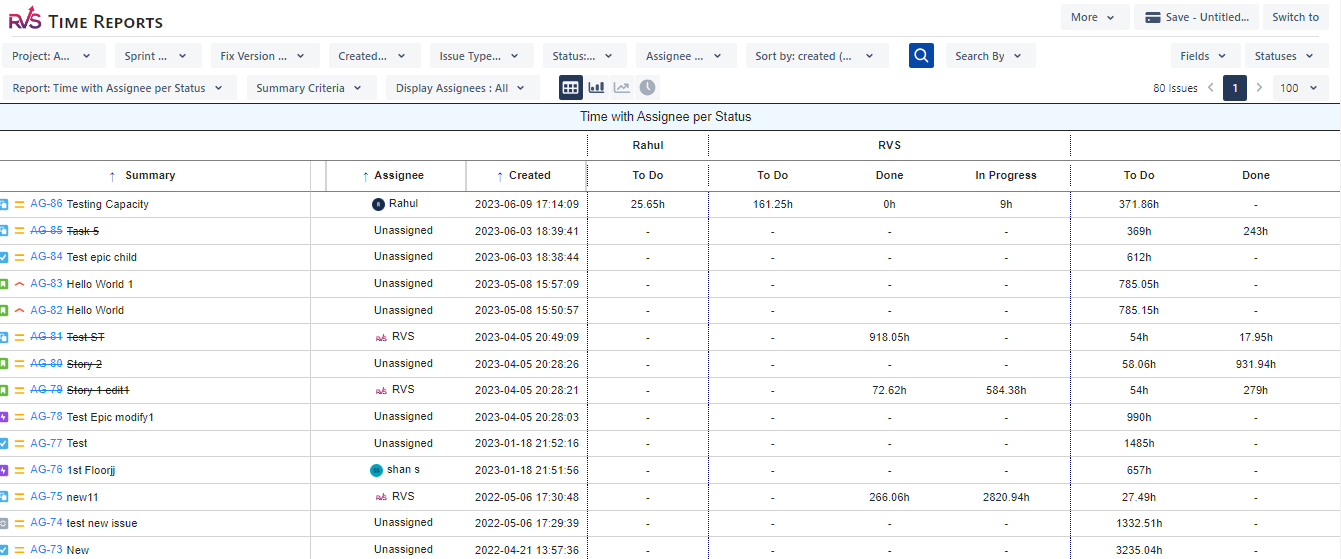Viewport: 1341px width, 559px height.
Task: Click the story bookmark icon for AG-83
Action: click(4, 284)
